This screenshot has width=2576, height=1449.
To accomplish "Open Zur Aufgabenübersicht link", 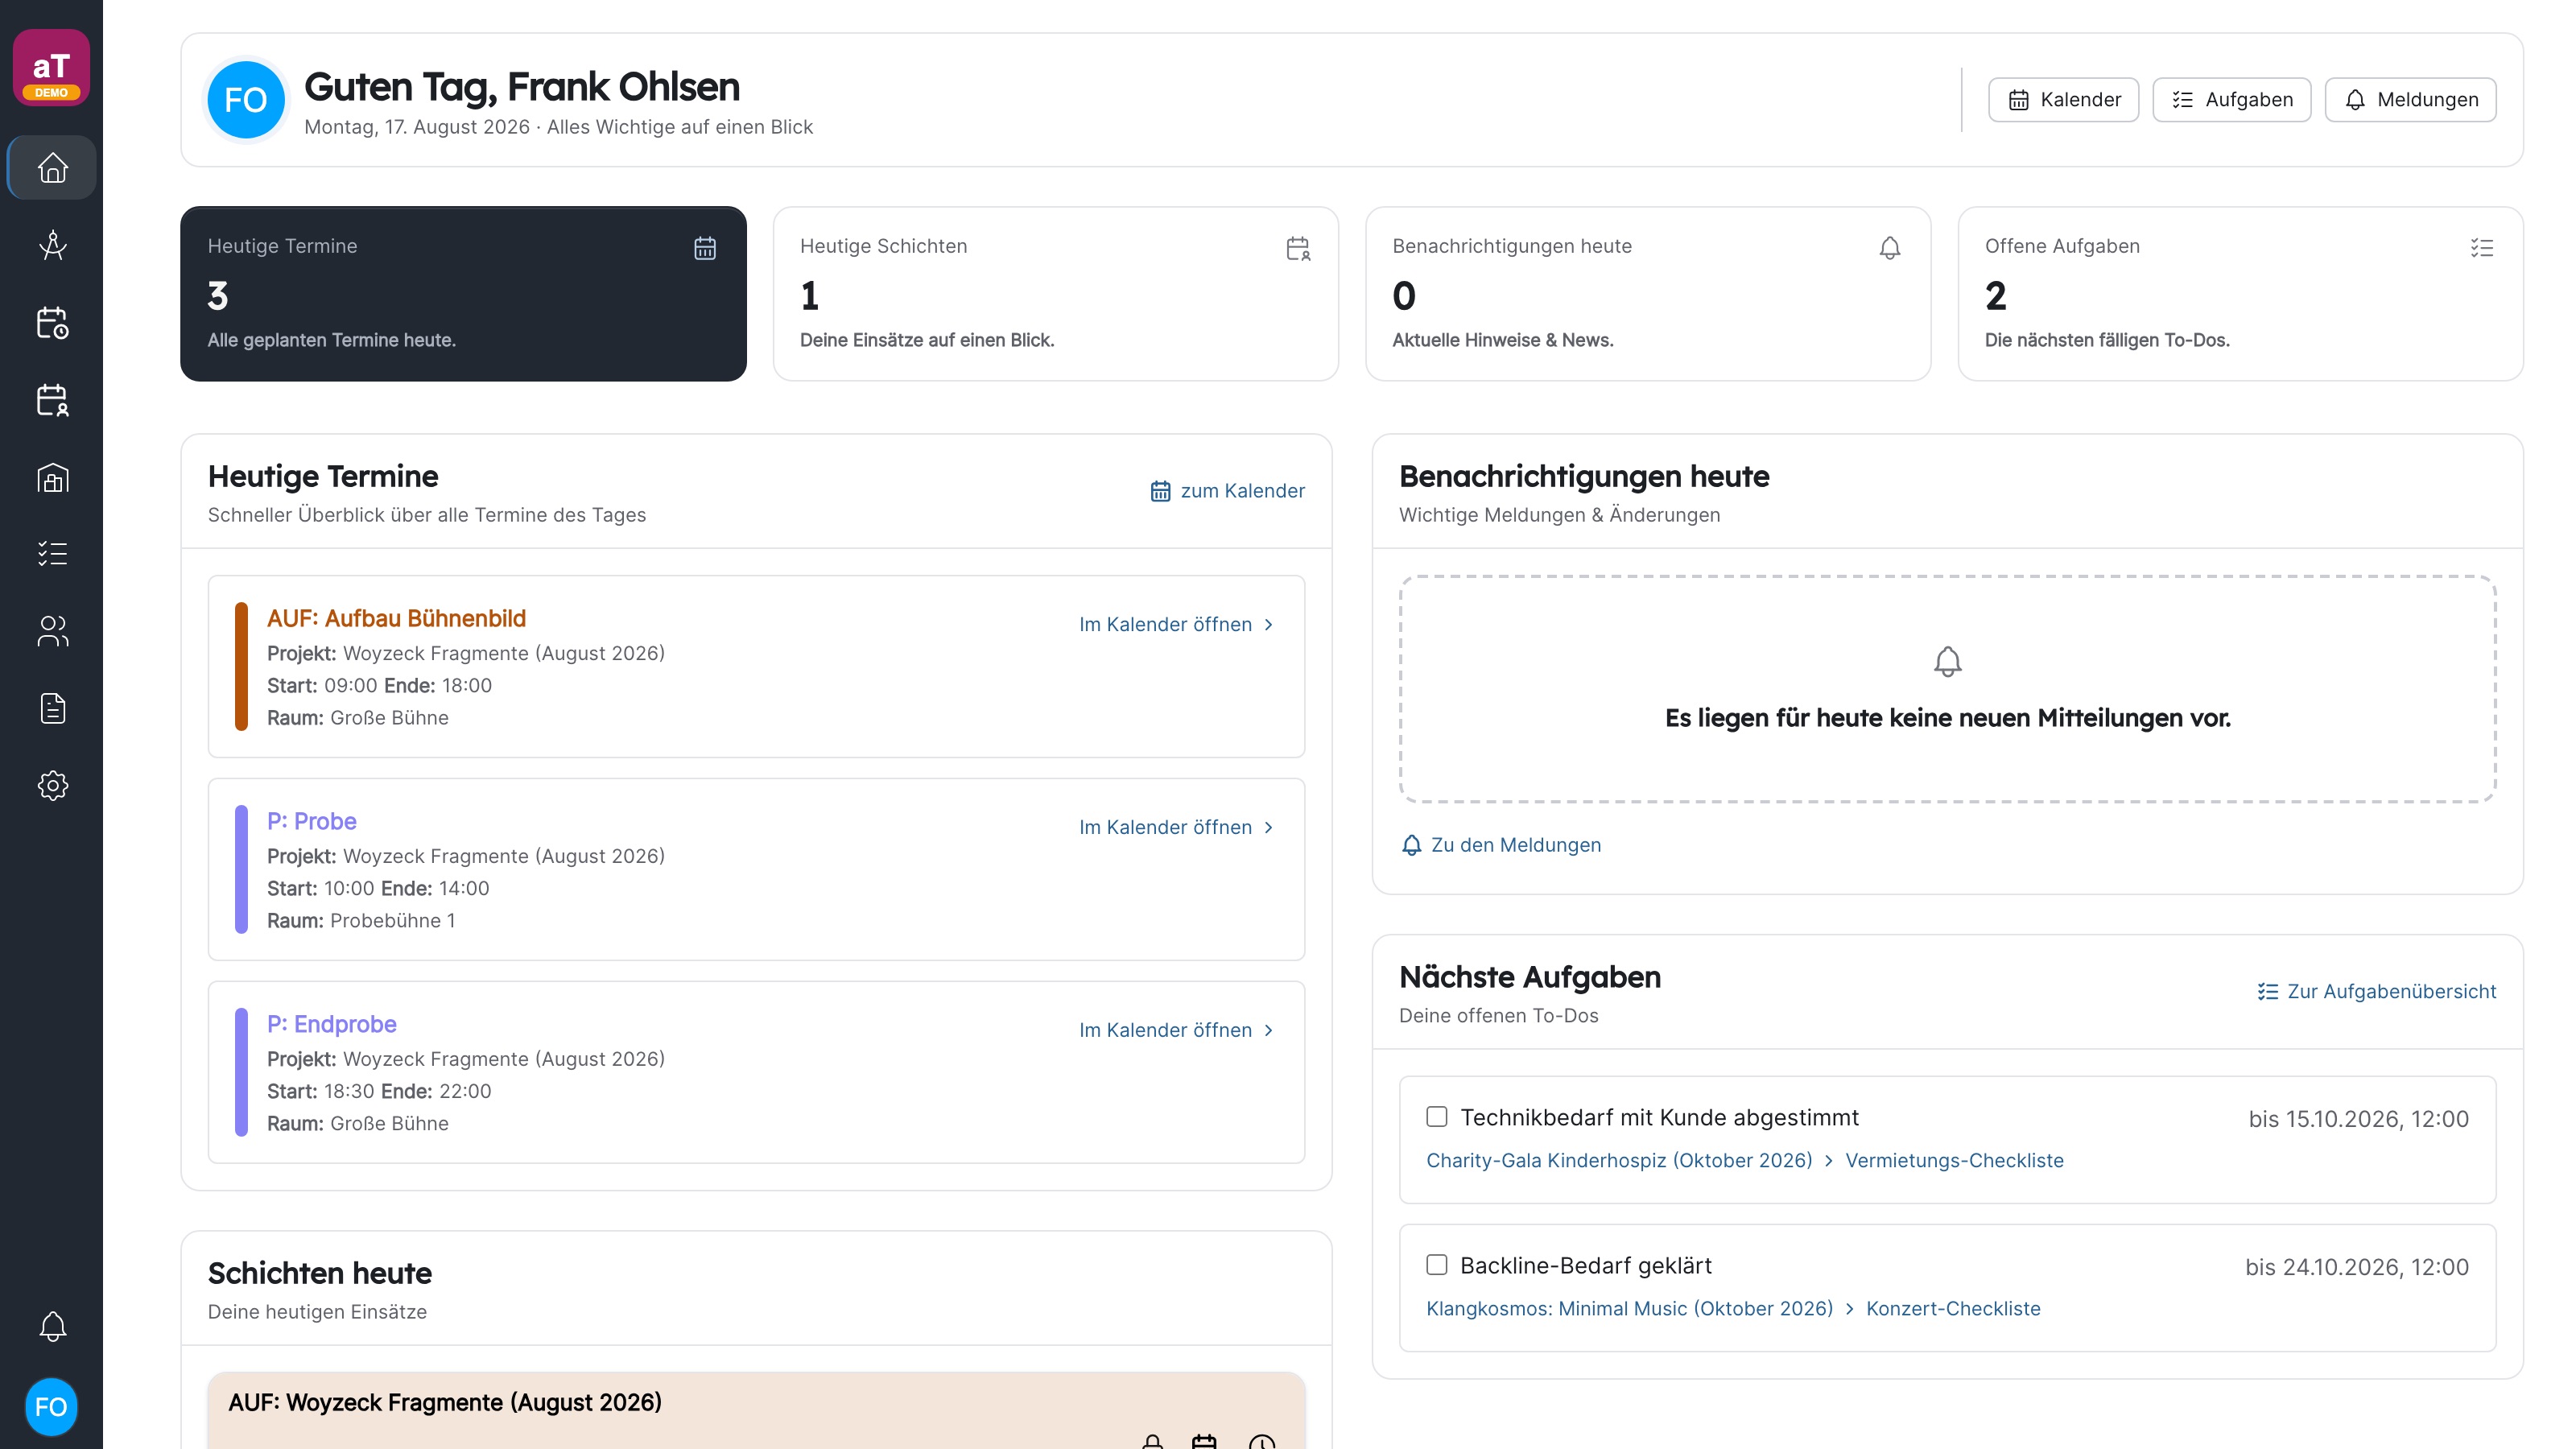I will pos(2376,991).
